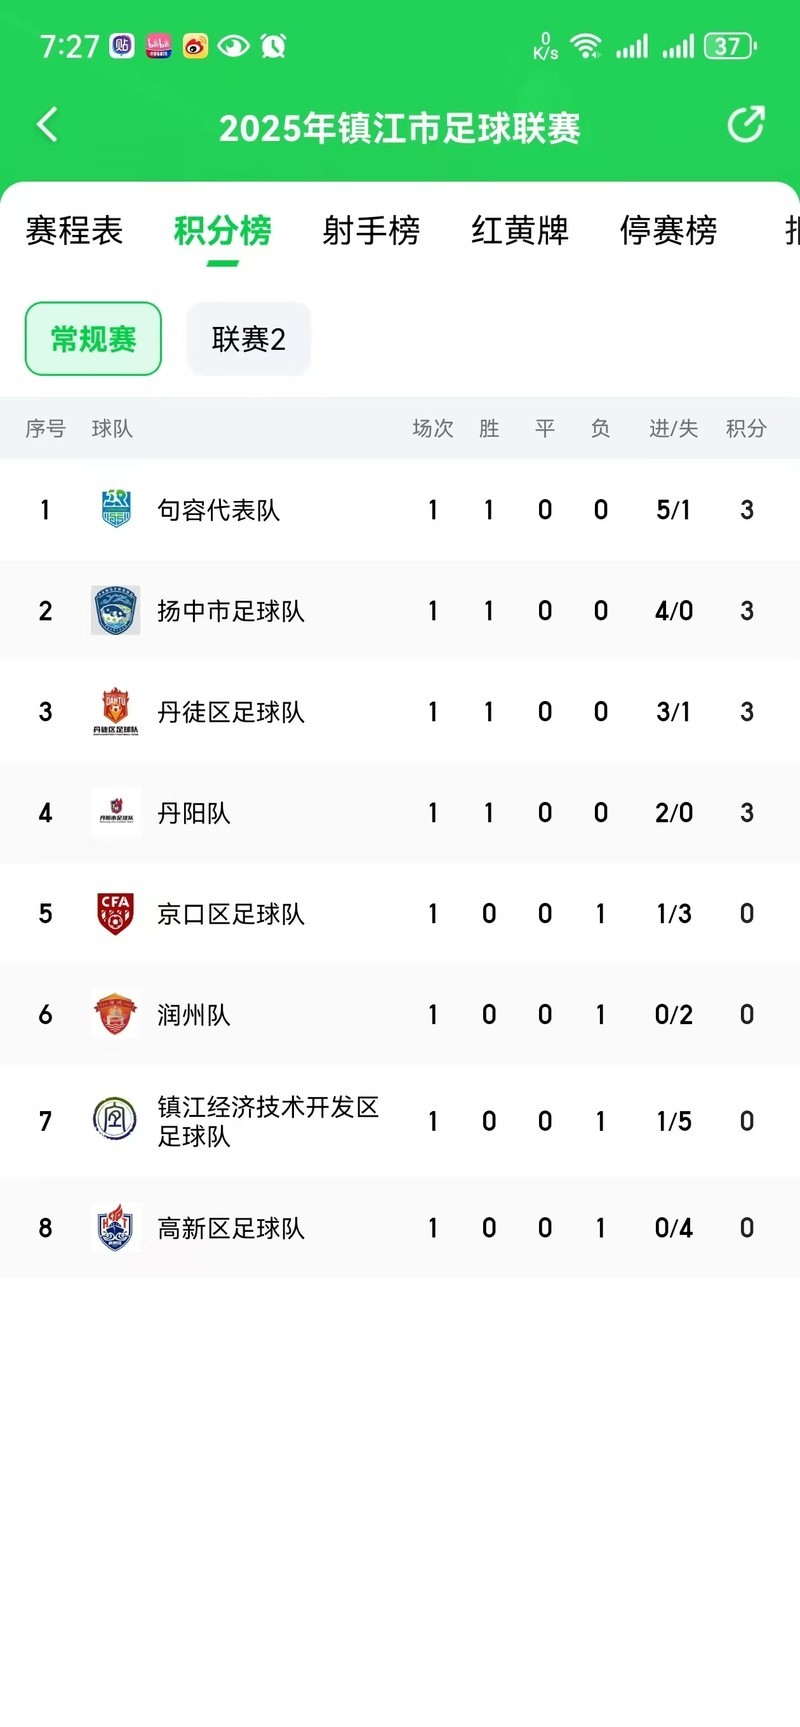This screenshot has height=1727, width=800.
Task: Select the 常规赛 filter
Action: 93,339
